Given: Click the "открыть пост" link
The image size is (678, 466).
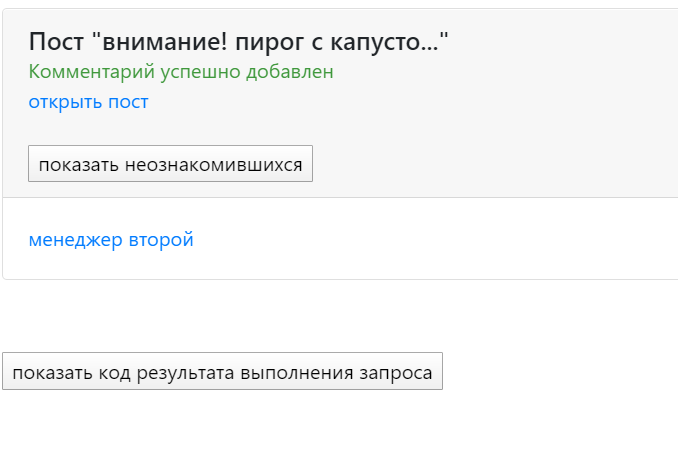Looking at the screenshot, I should click(x=88, y=101).
